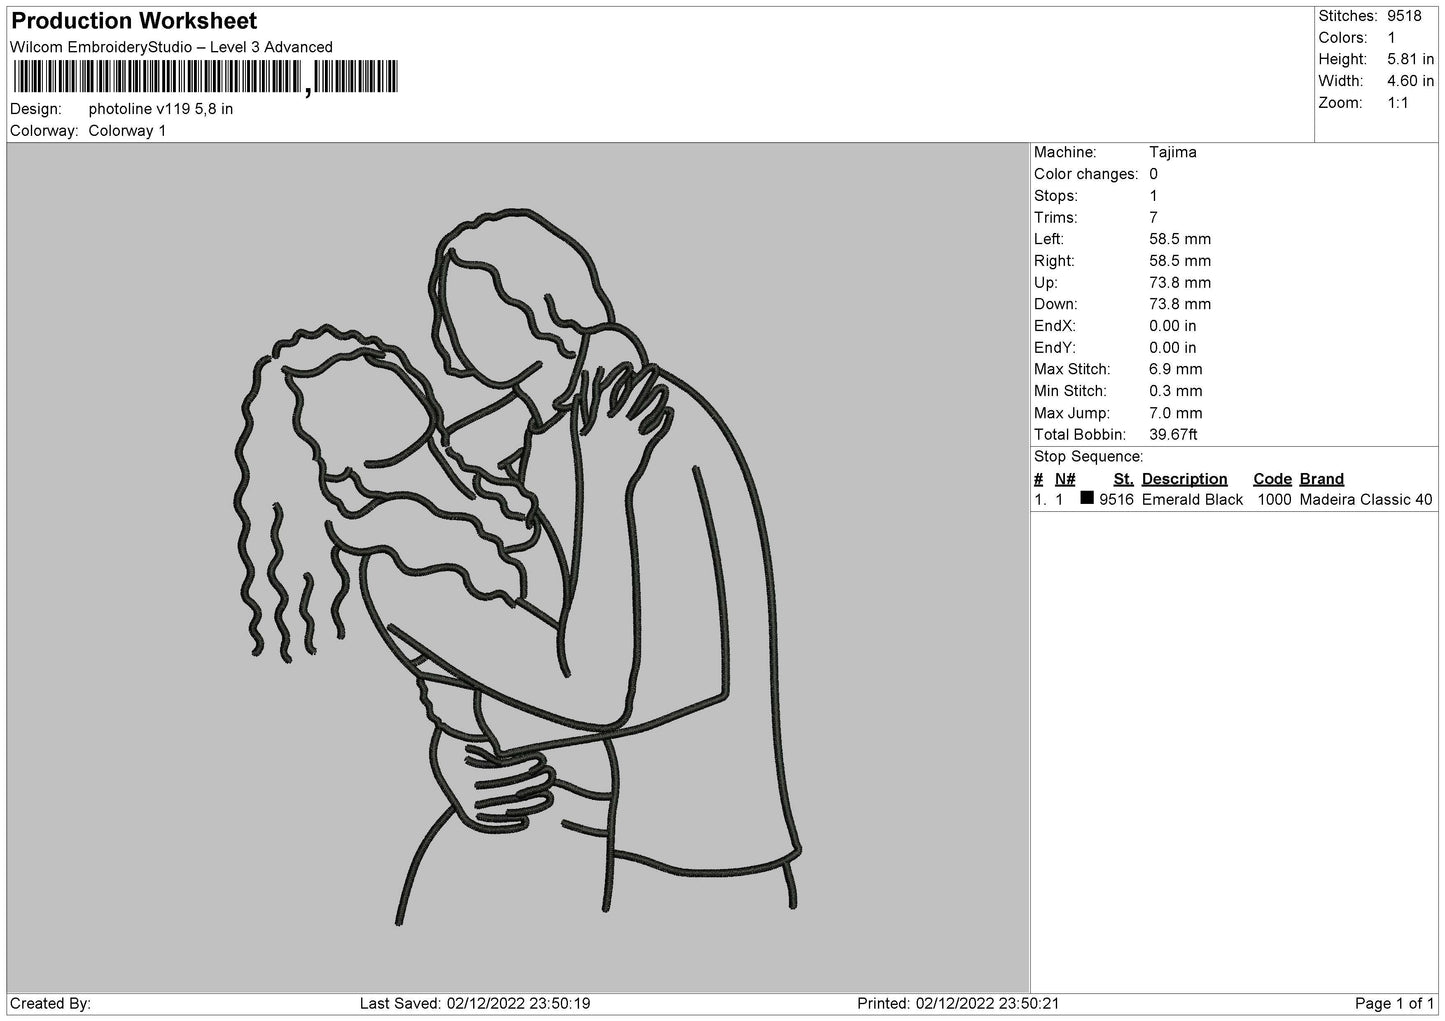
Task: Click the embroidery design preview image
Action: pyautogui.click(x=518, y=568)
